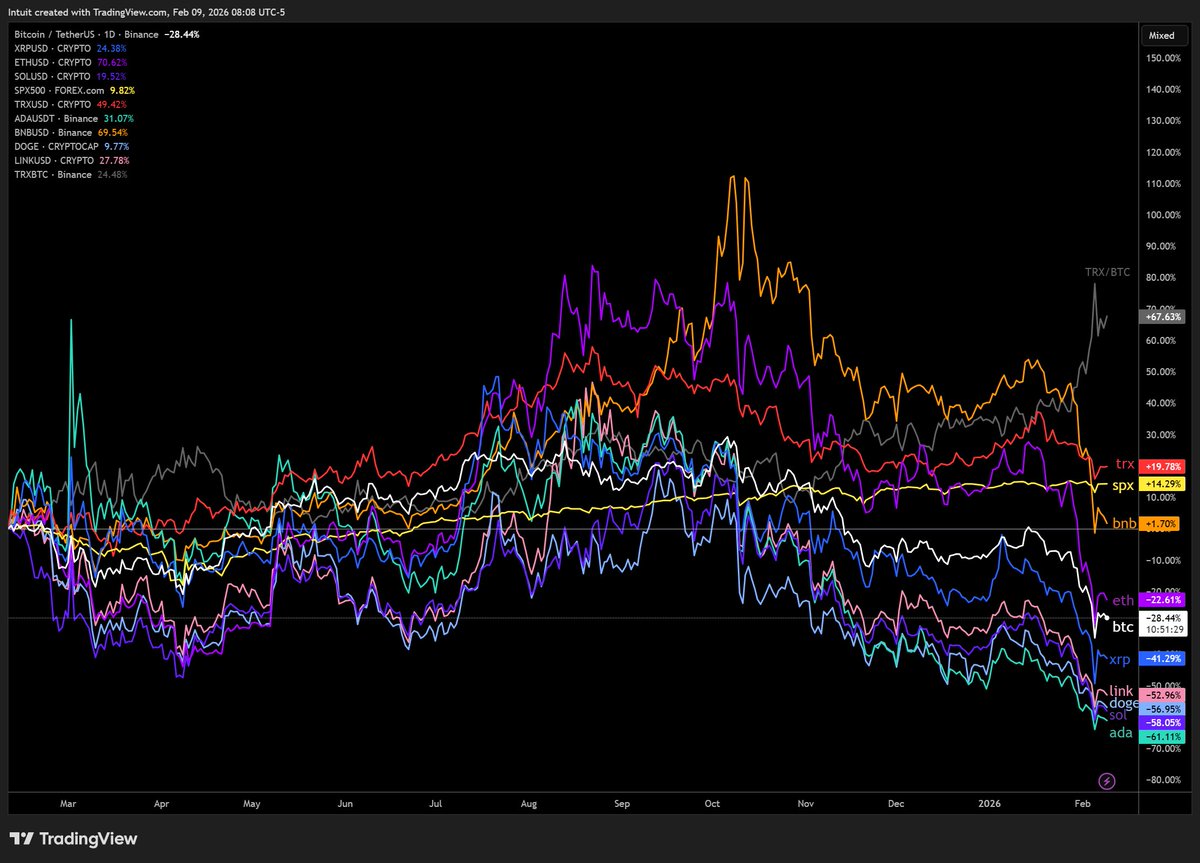Click the TradingView logo
The image size is (1200, 863).
coord(74,839)
